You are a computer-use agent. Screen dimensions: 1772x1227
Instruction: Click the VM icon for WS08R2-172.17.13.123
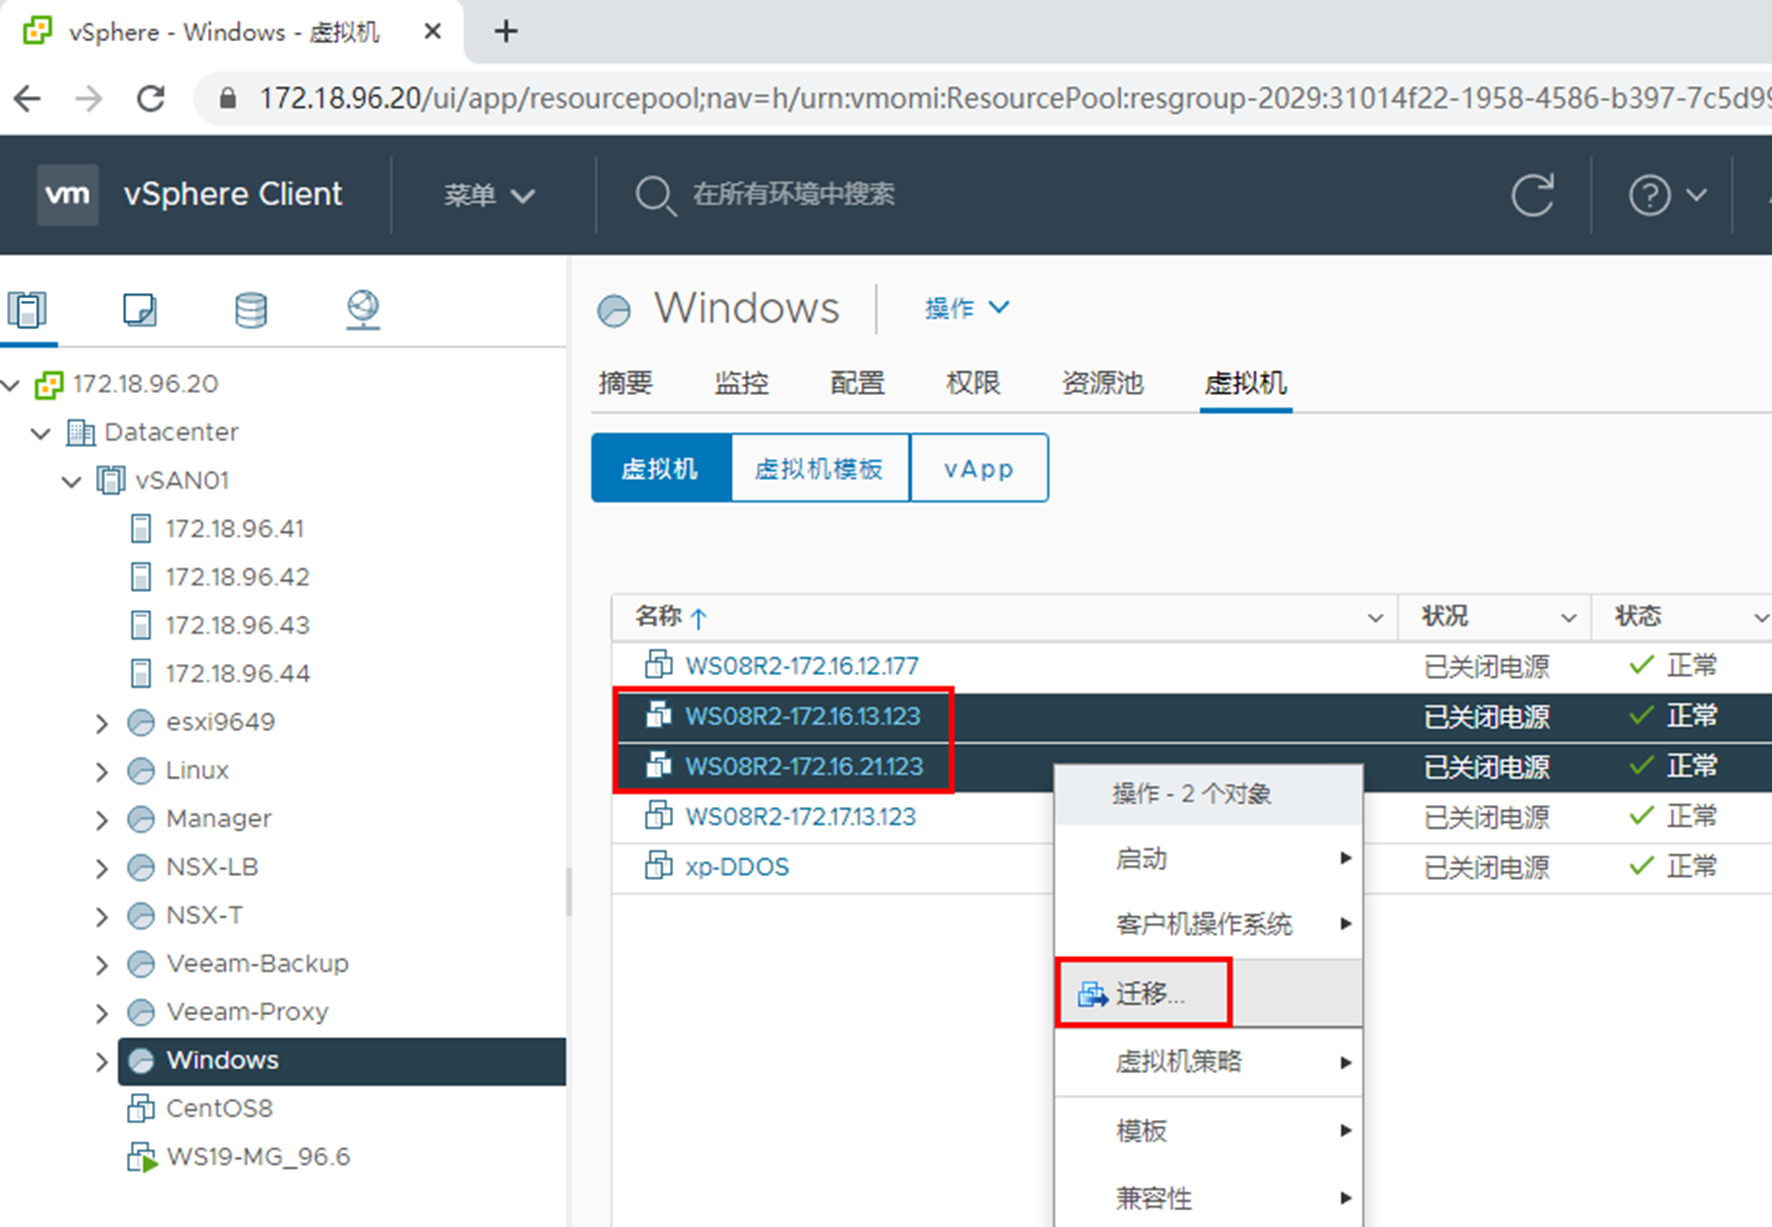click(x=658, y=815)
